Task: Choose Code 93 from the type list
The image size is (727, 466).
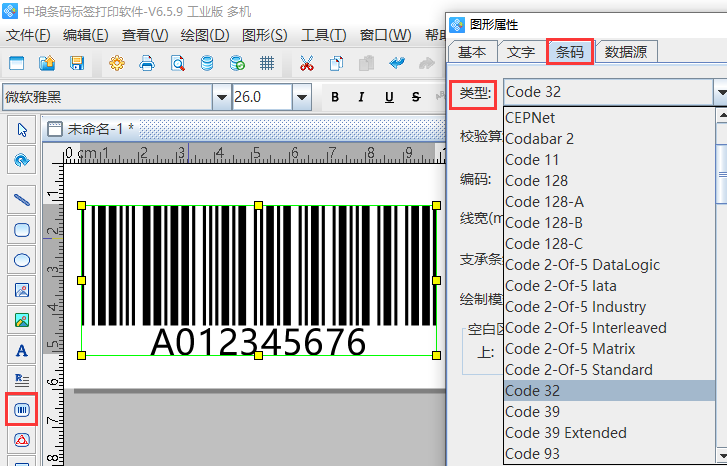Action: click(610, 453)
